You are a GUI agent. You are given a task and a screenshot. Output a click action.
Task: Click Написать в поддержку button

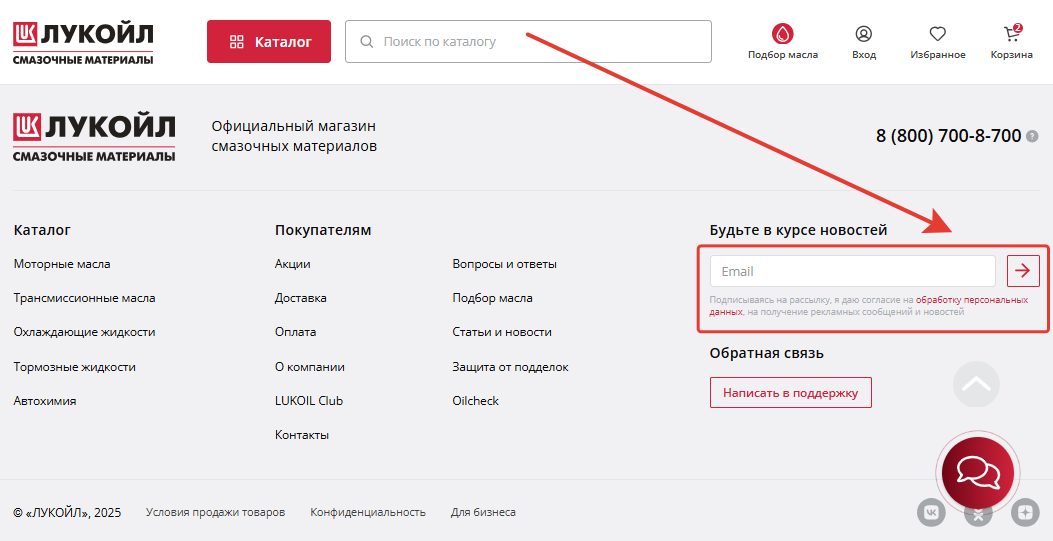[x=790, y=393]
